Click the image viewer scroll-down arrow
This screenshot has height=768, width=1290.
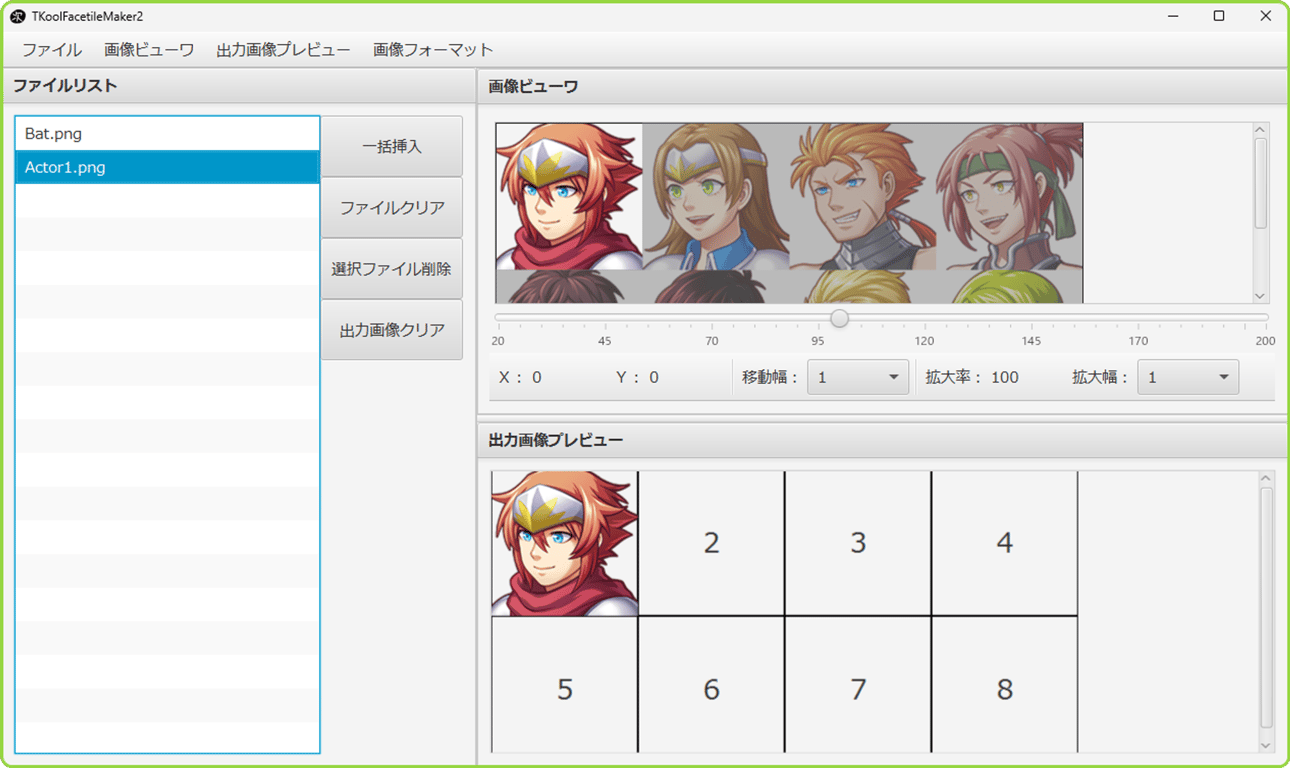pyautogui.click(x=1260, y=296)
